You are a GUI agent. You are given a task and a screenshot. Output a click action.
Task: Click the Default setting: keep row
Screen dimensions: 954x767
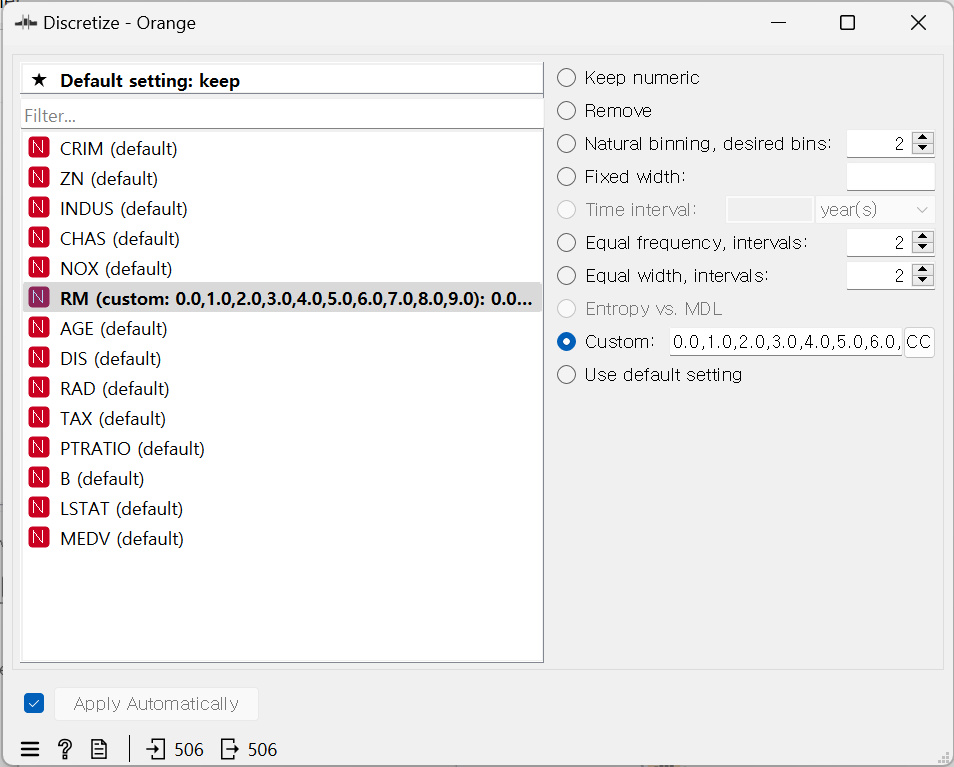pos(282,80)
